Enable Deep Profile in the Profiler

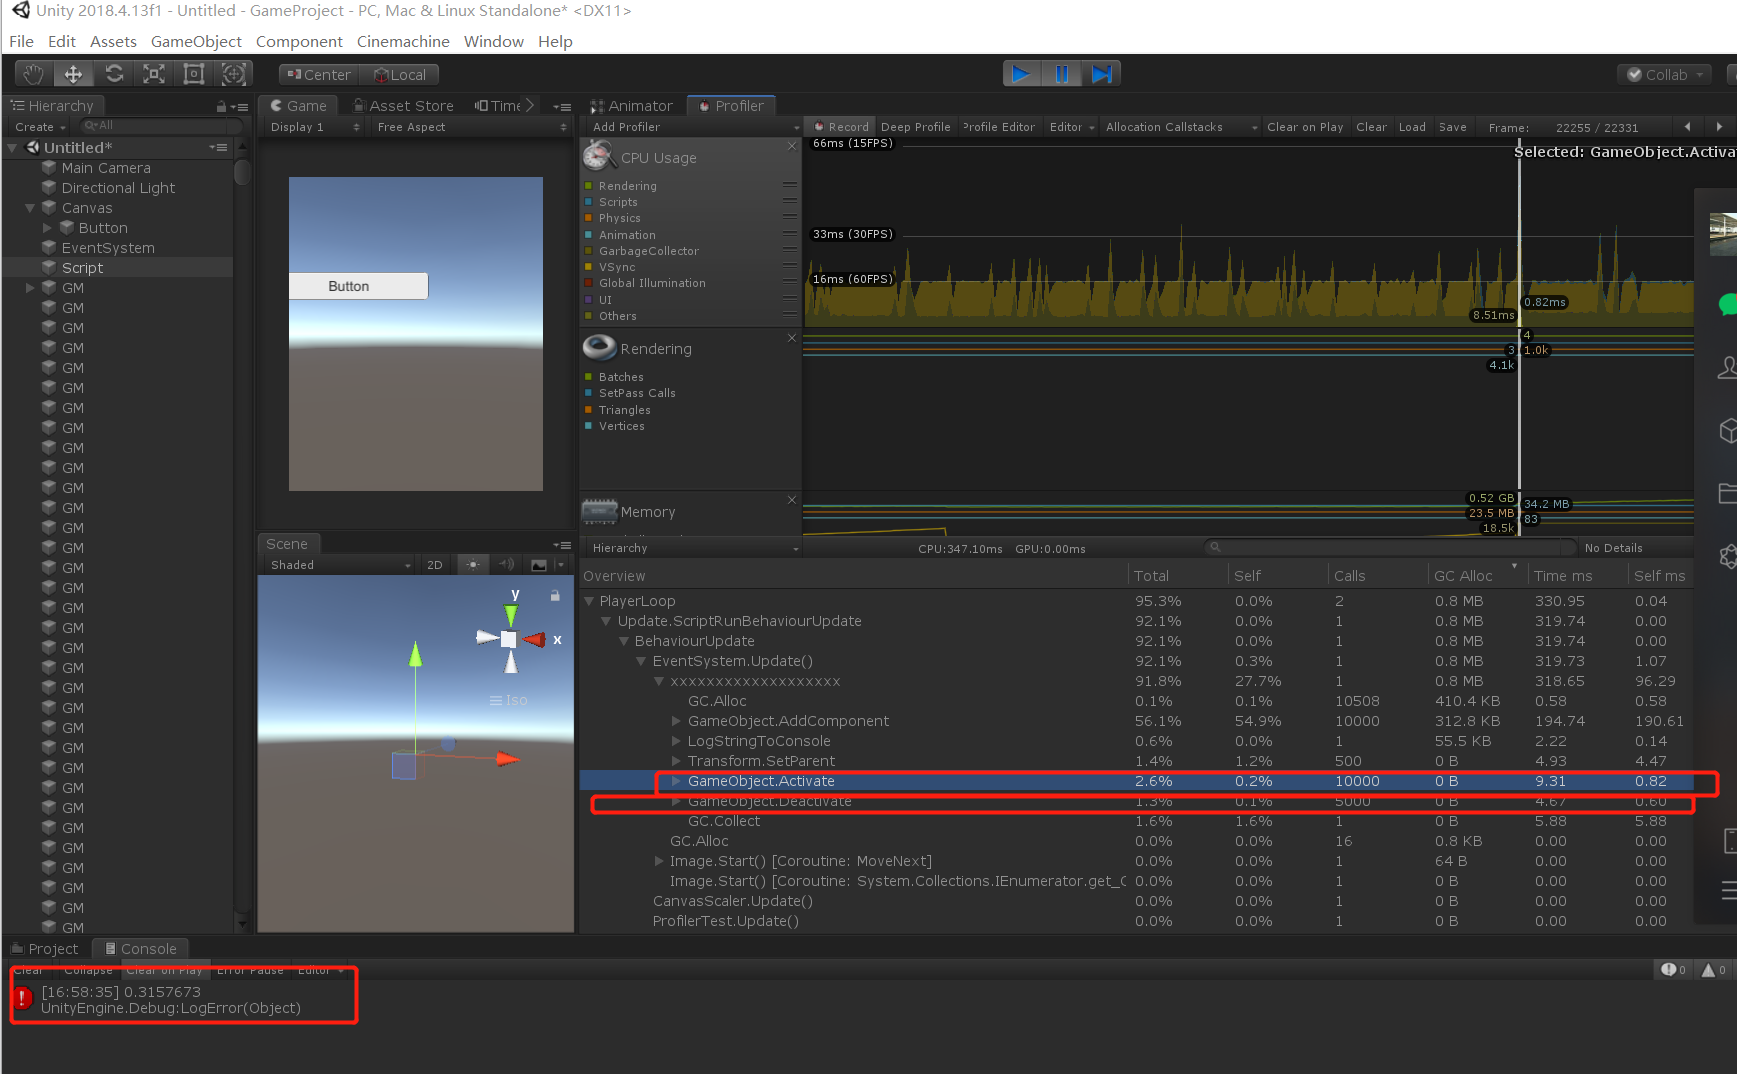click(x=914, y=126)
